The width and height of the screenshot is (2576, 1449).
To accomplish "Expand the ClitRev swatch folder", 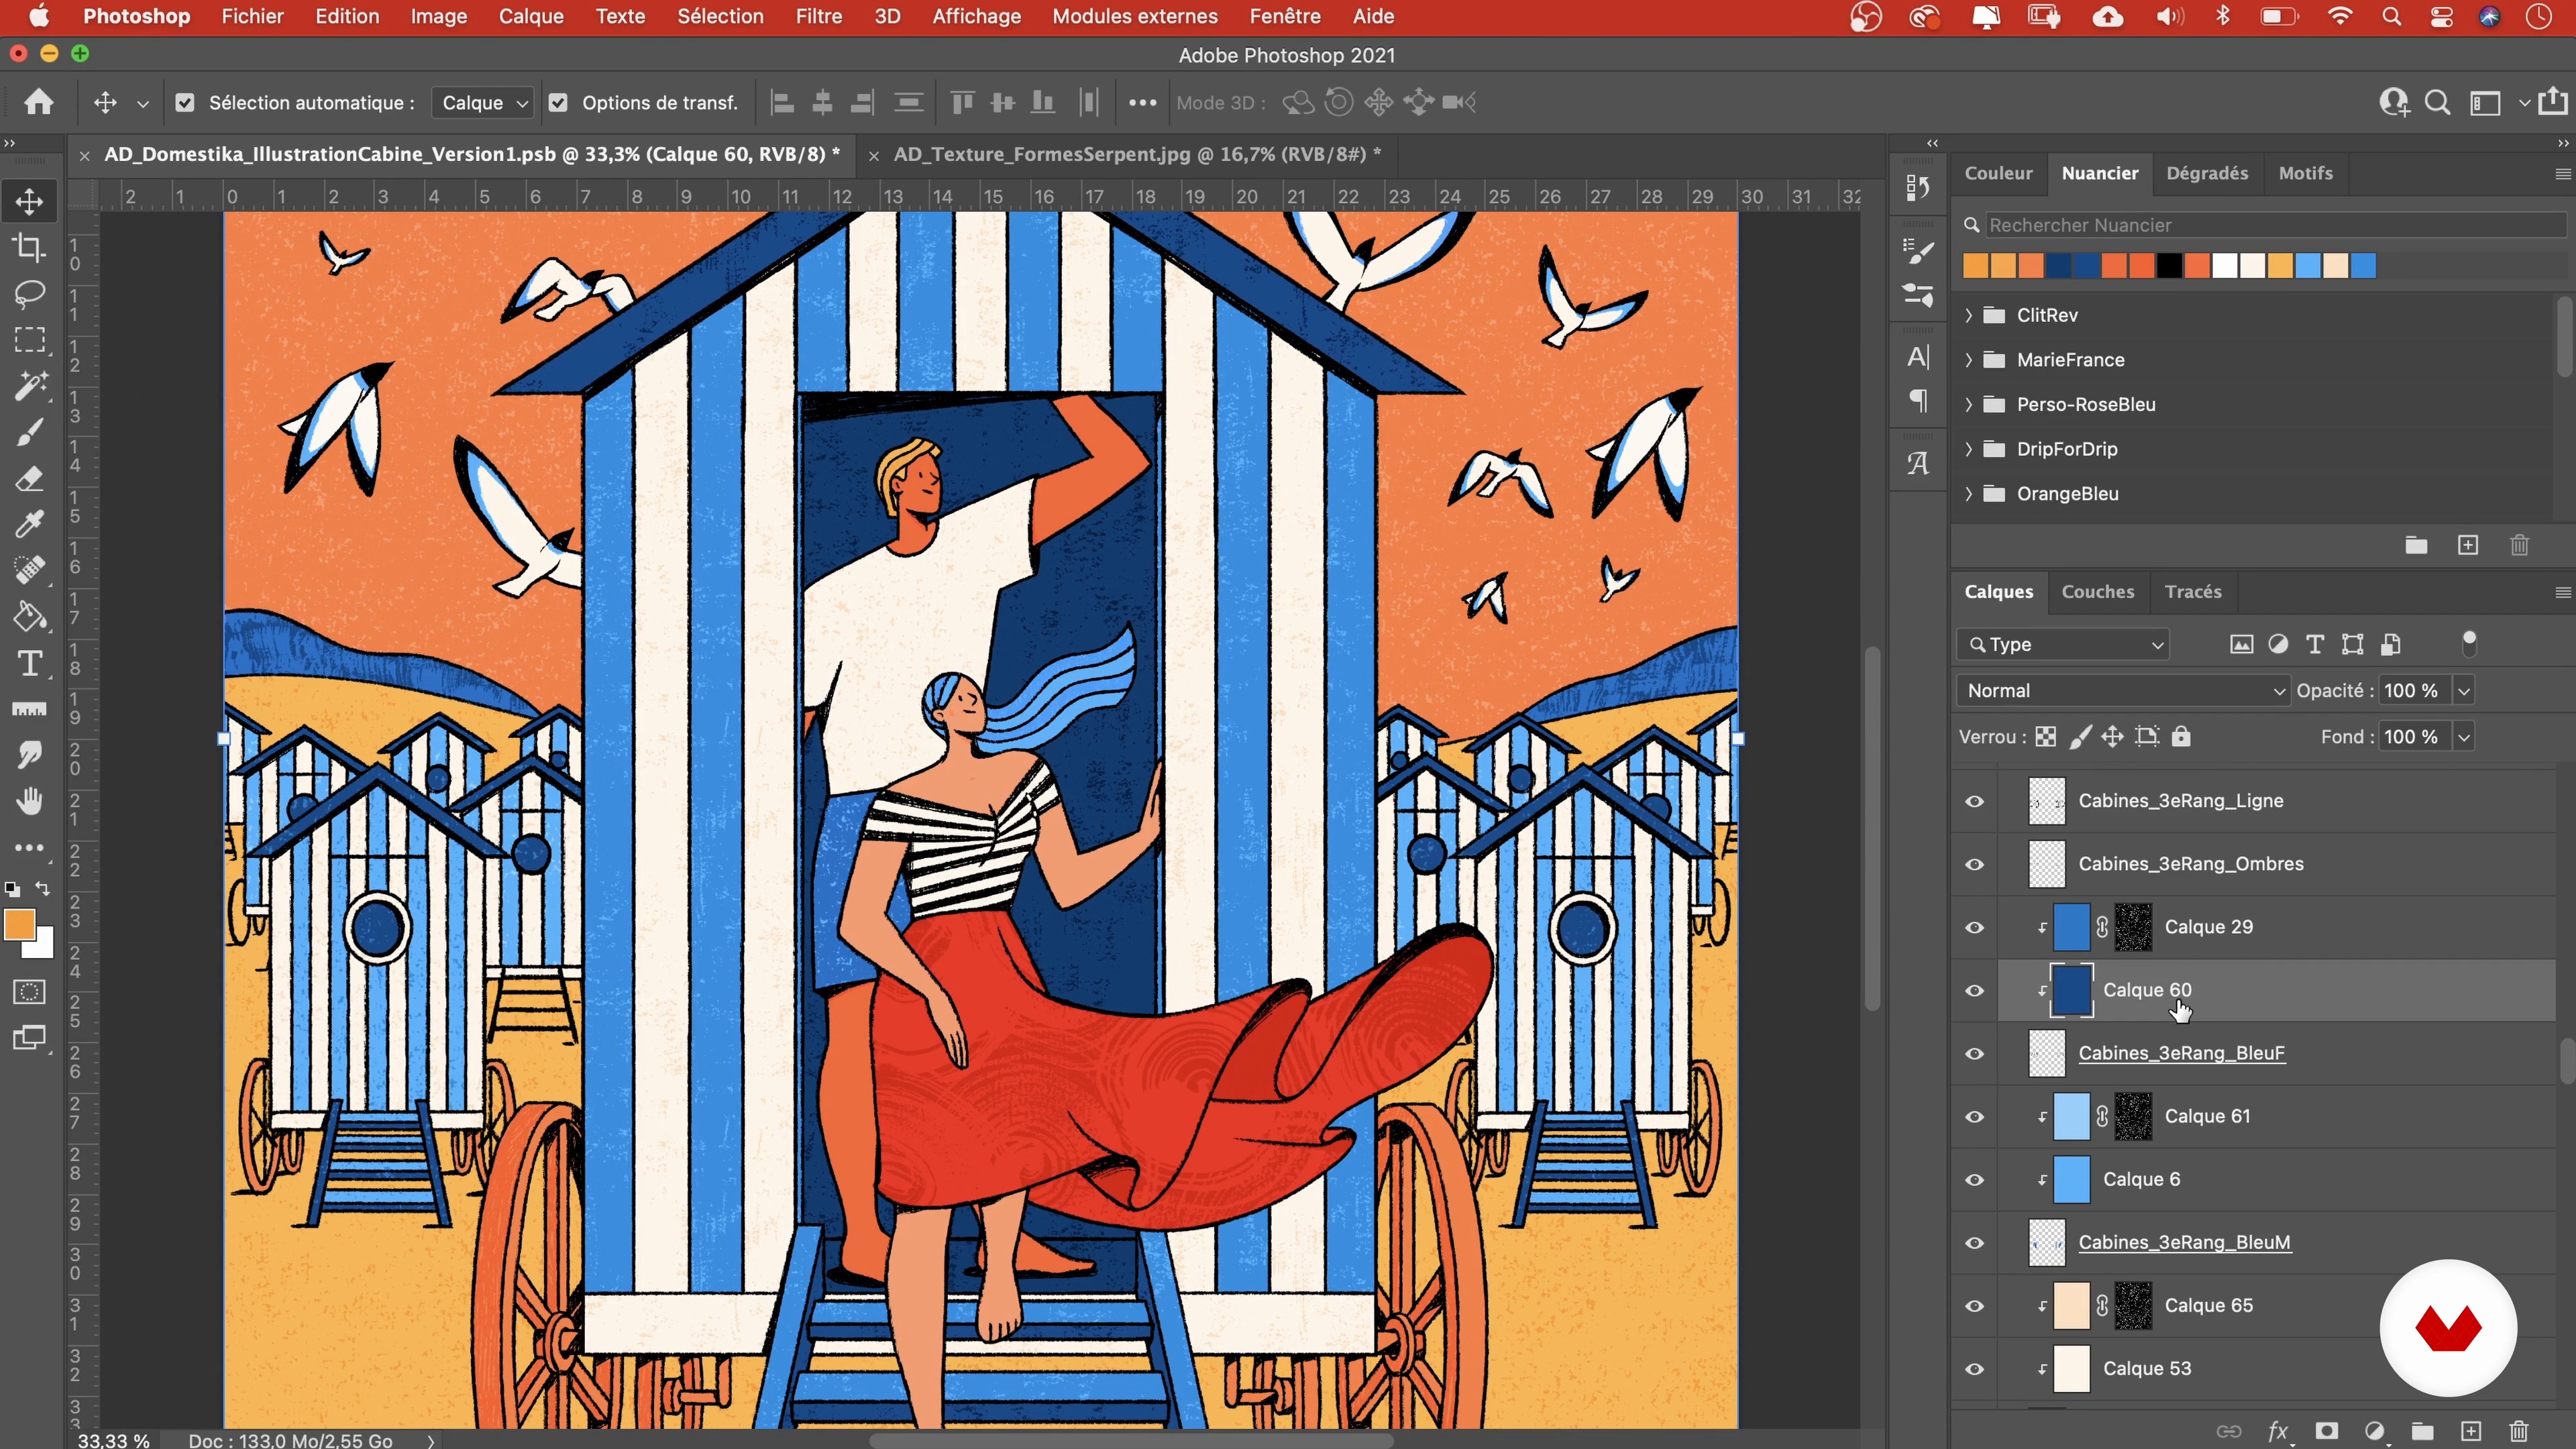I will click(1968, 315).
